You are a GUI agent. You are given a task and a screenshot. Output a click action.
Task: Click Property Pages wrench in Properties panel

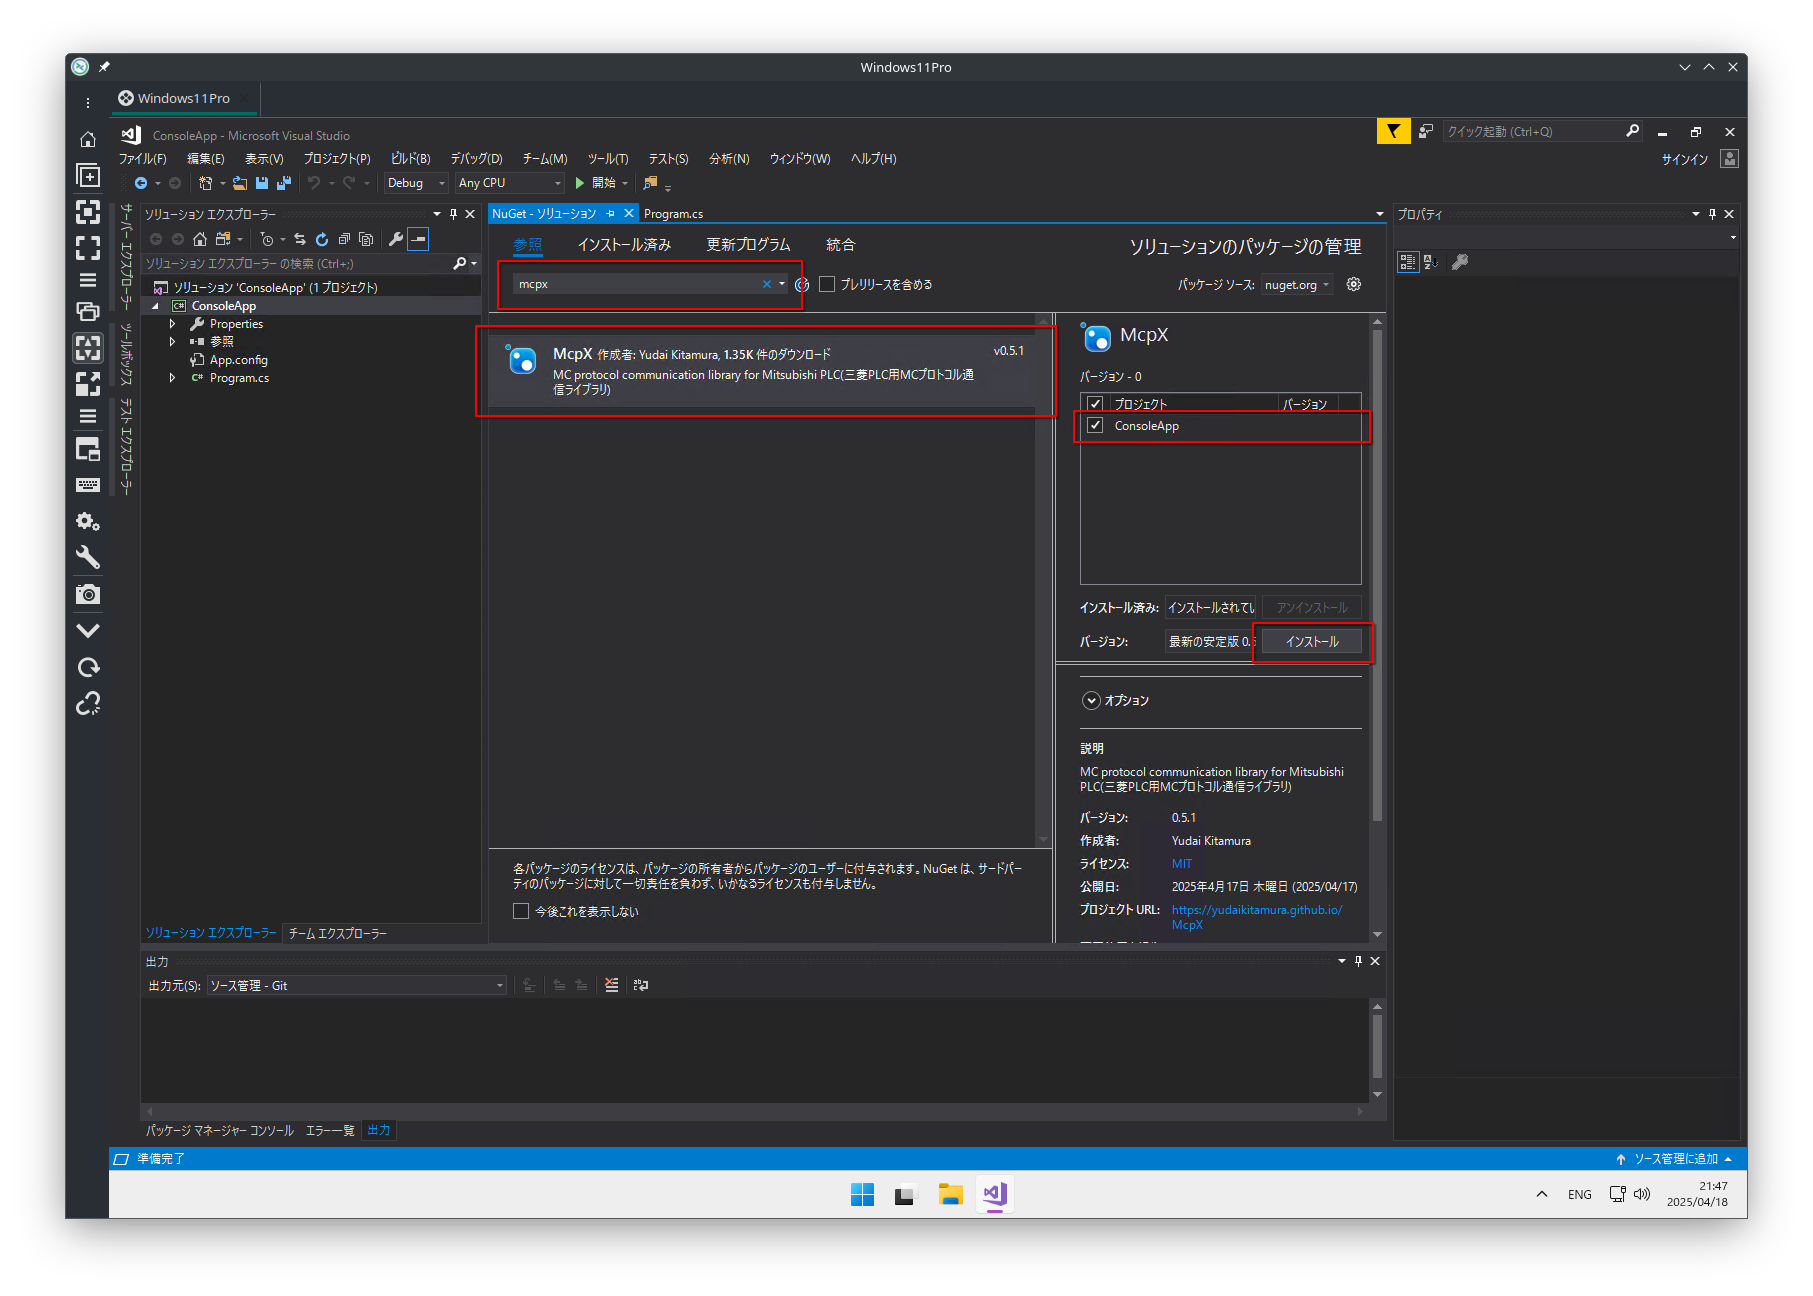point(1460,262)
